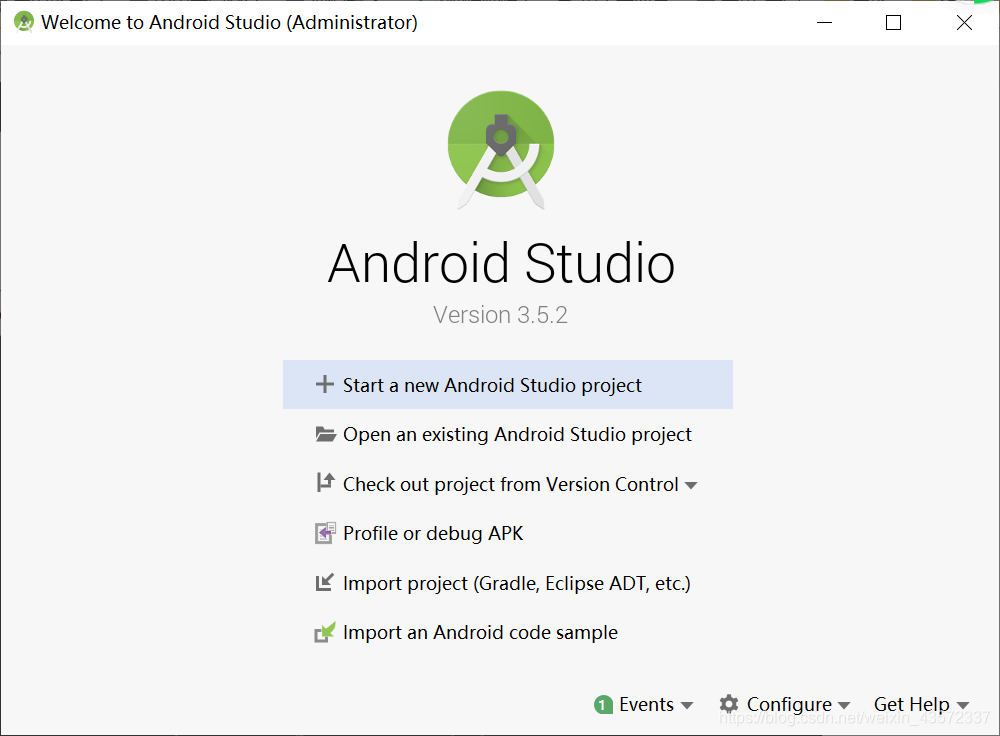Expand the Configure dropdown arrow
This screenshot has height=736, width=1000.
coord(844,705)
